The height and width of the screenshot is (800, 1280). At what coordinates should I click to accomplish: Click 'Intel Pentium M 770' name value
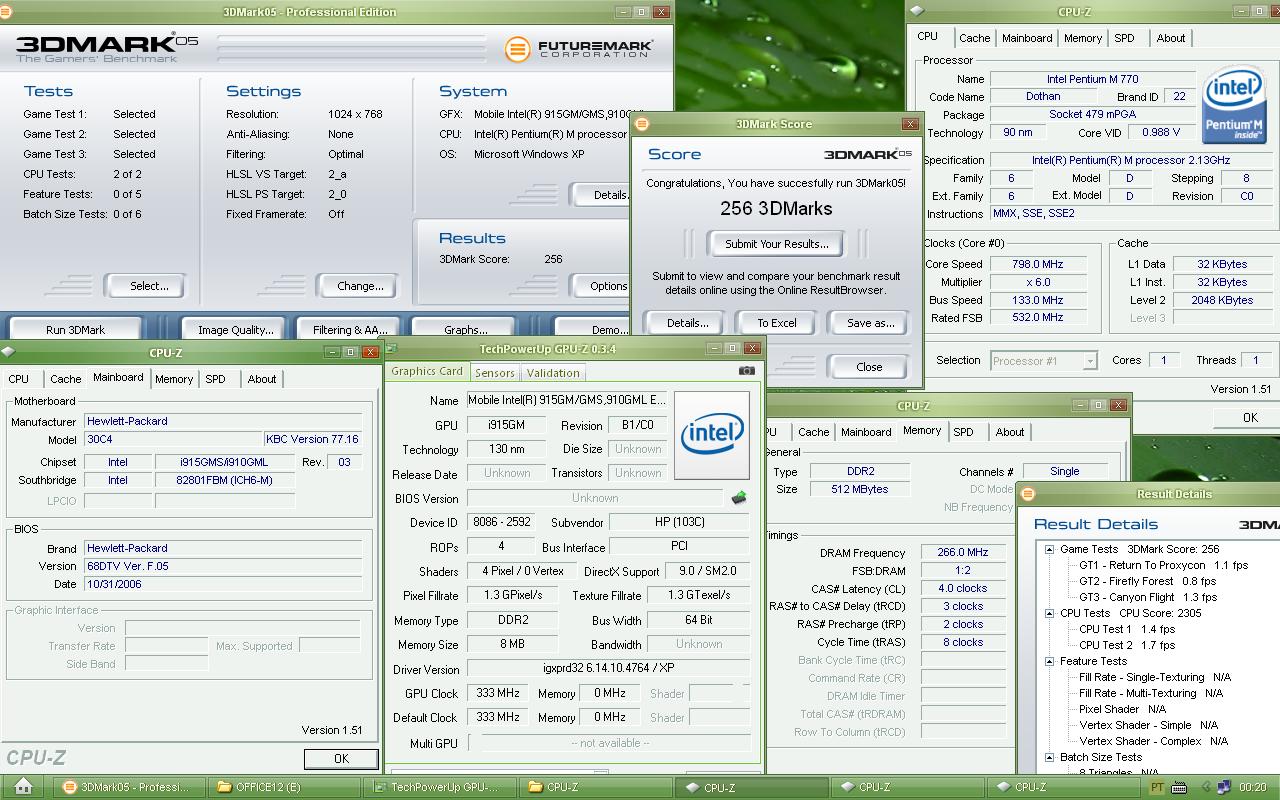1092,79
